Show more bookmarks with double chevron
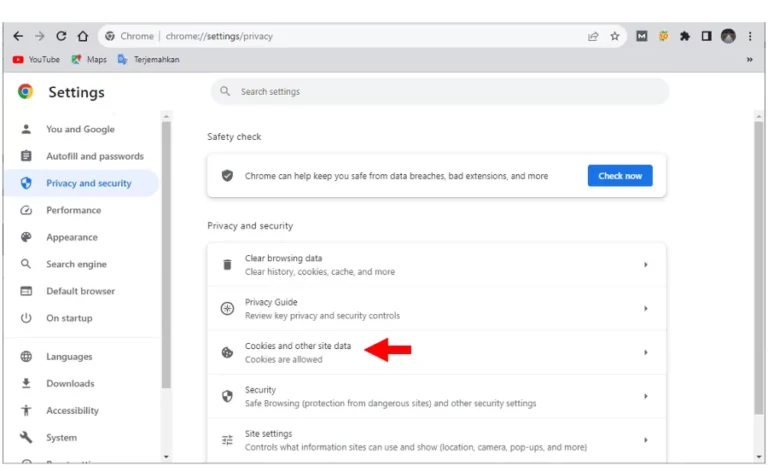 [x=749, y=59]
